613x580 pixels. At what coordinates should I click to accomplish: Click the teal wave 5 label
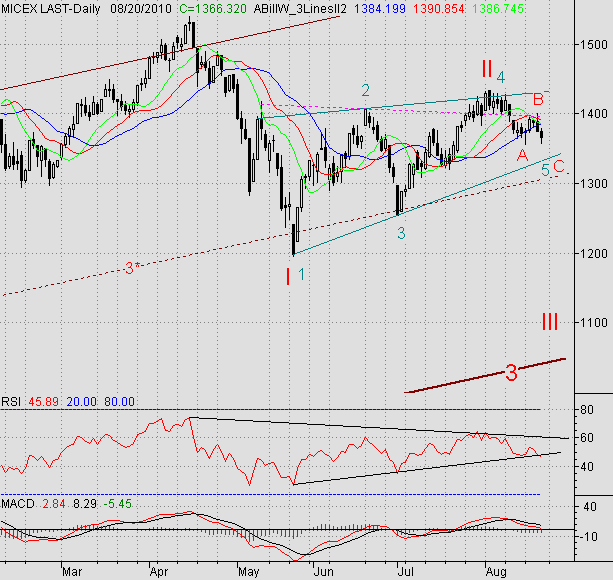[x=545, y=170]
